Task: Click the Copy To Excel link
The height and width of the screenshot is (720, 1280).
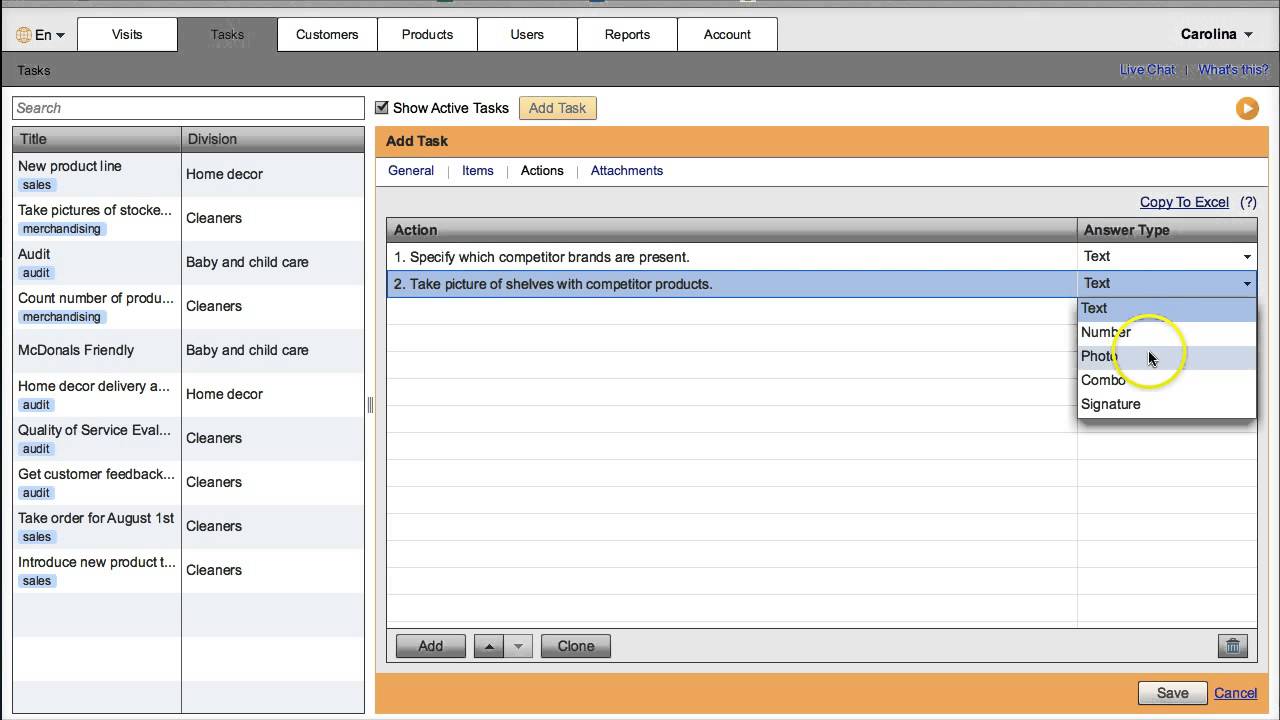Action: [x=1184, y=202]
